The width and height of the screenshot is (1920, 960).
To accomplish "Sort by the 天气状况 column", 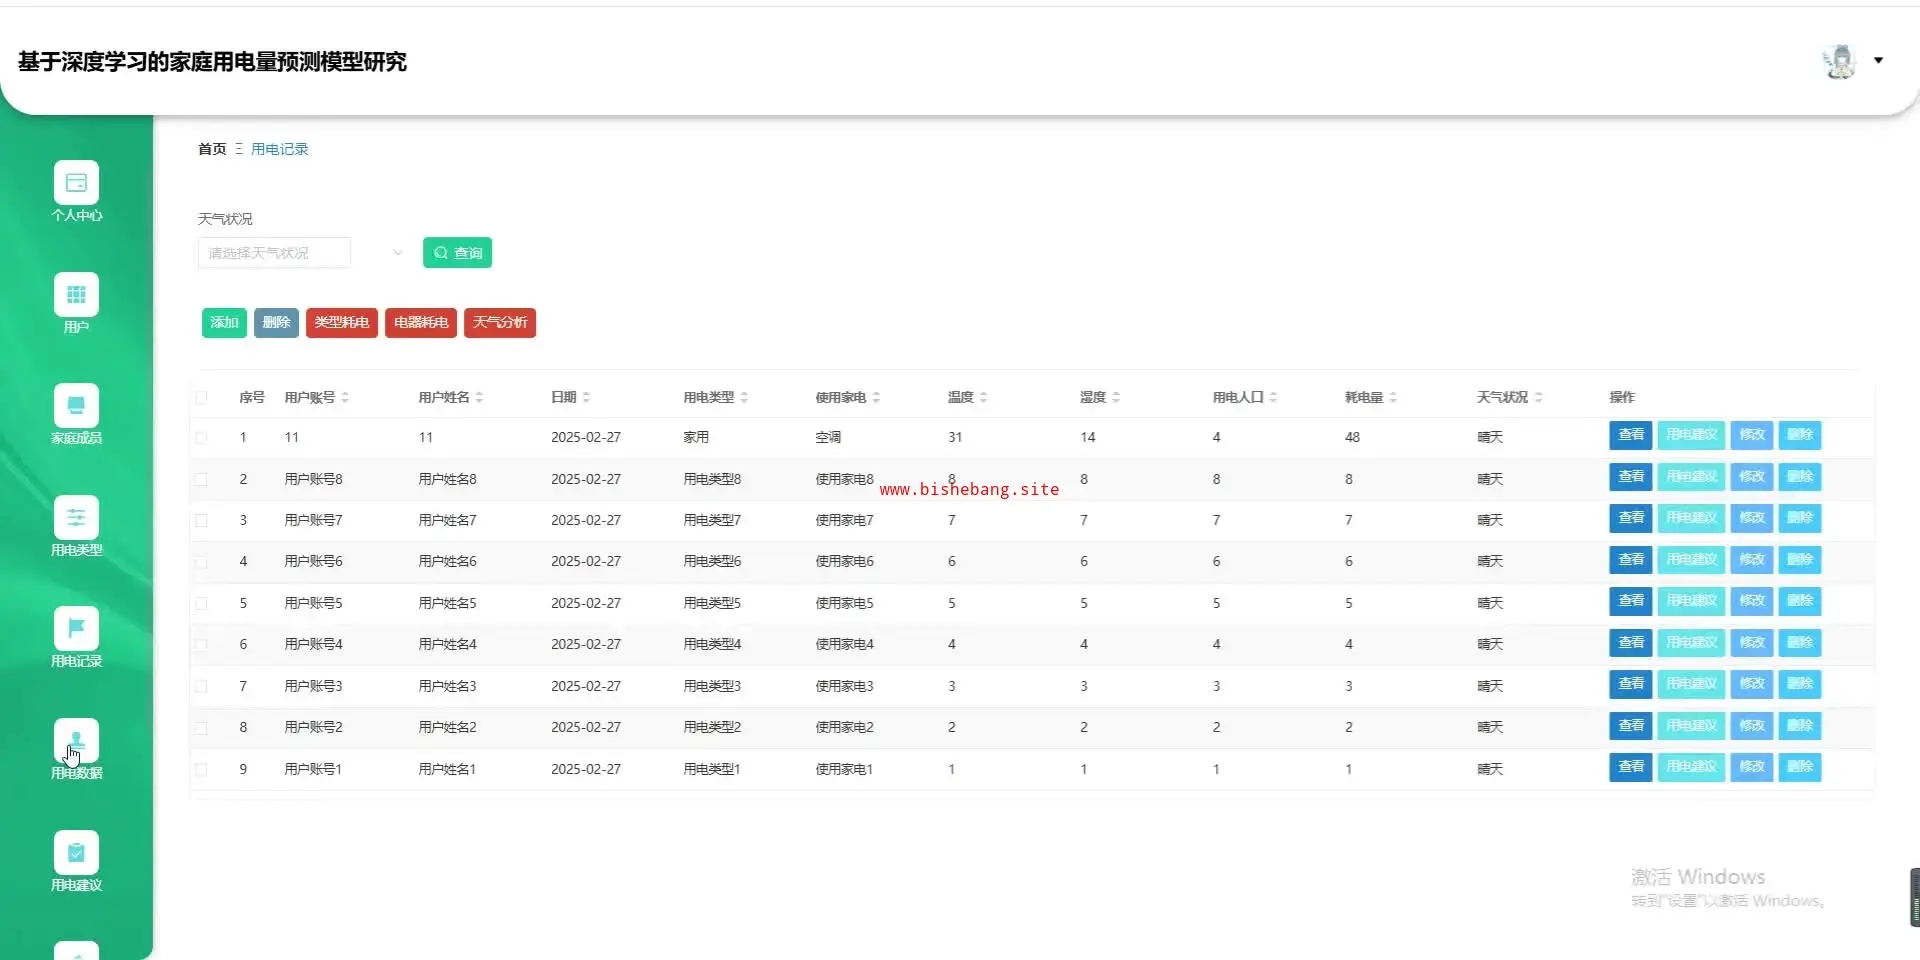I will (1538, 397).
